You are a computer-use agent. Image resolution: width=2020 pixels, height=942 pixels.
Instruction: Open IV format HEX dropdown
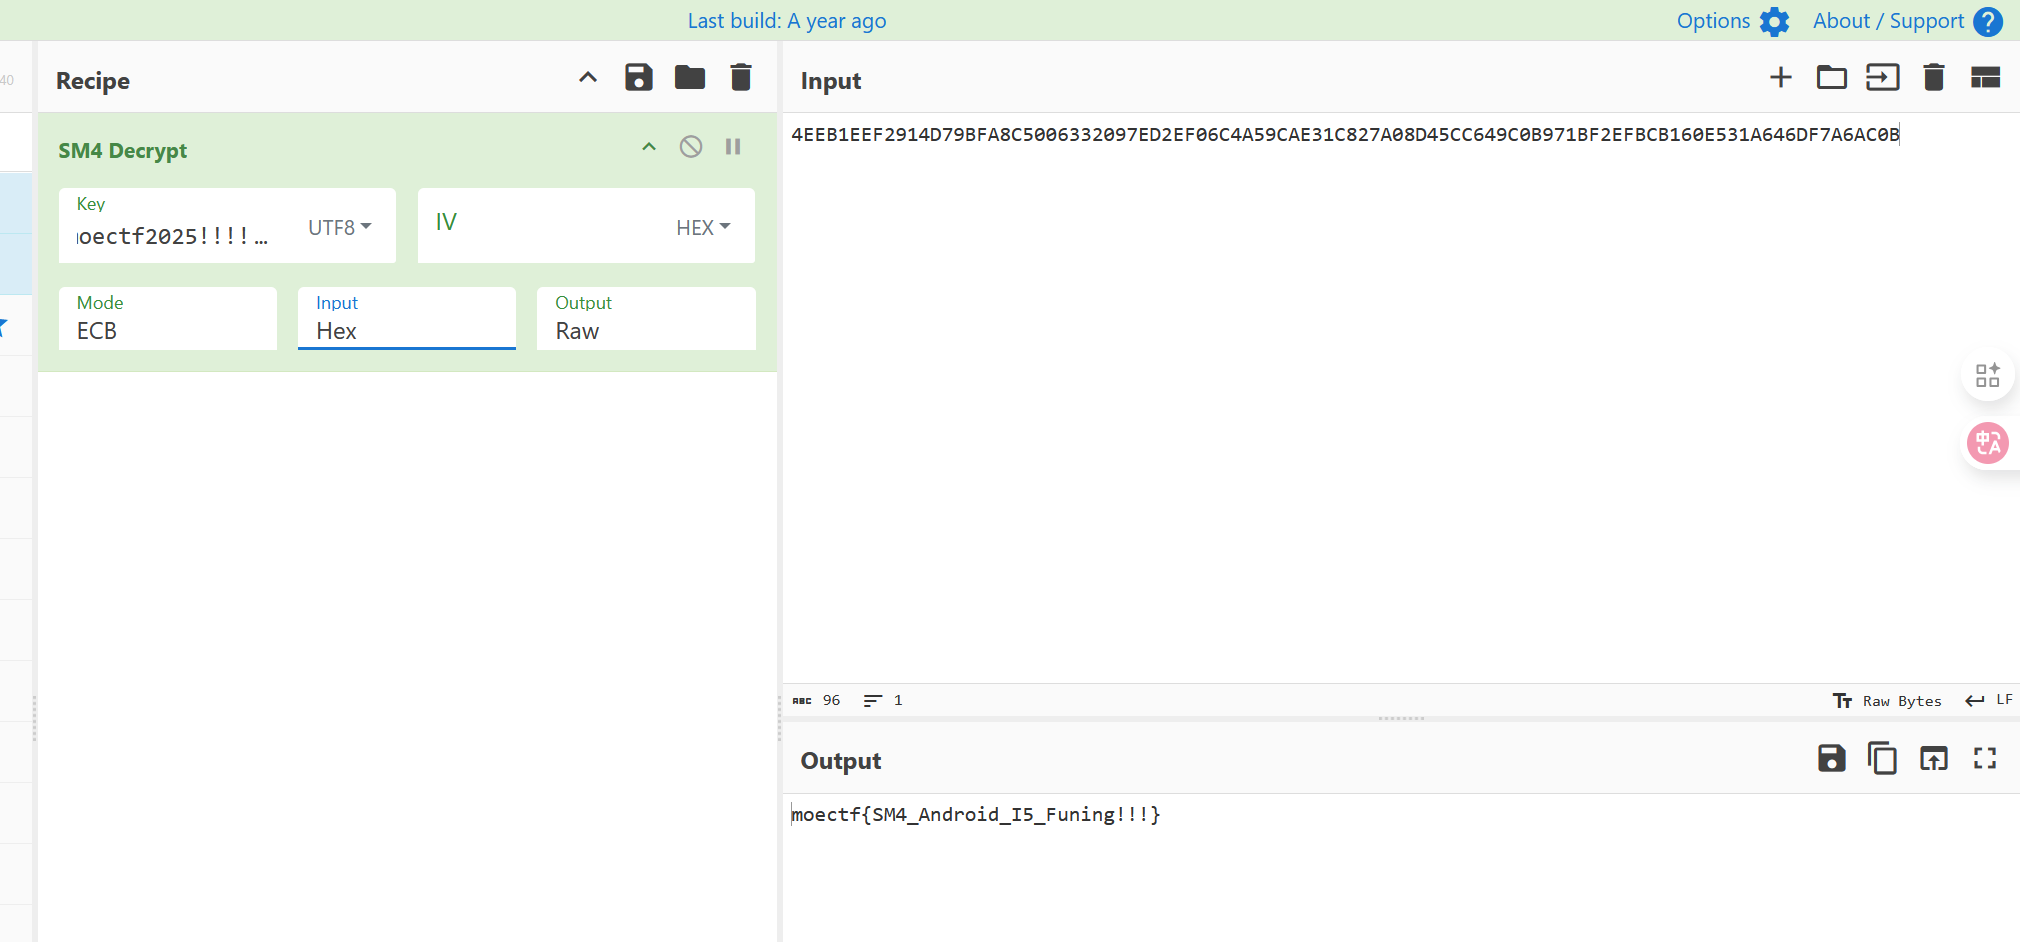coord(703,227)
